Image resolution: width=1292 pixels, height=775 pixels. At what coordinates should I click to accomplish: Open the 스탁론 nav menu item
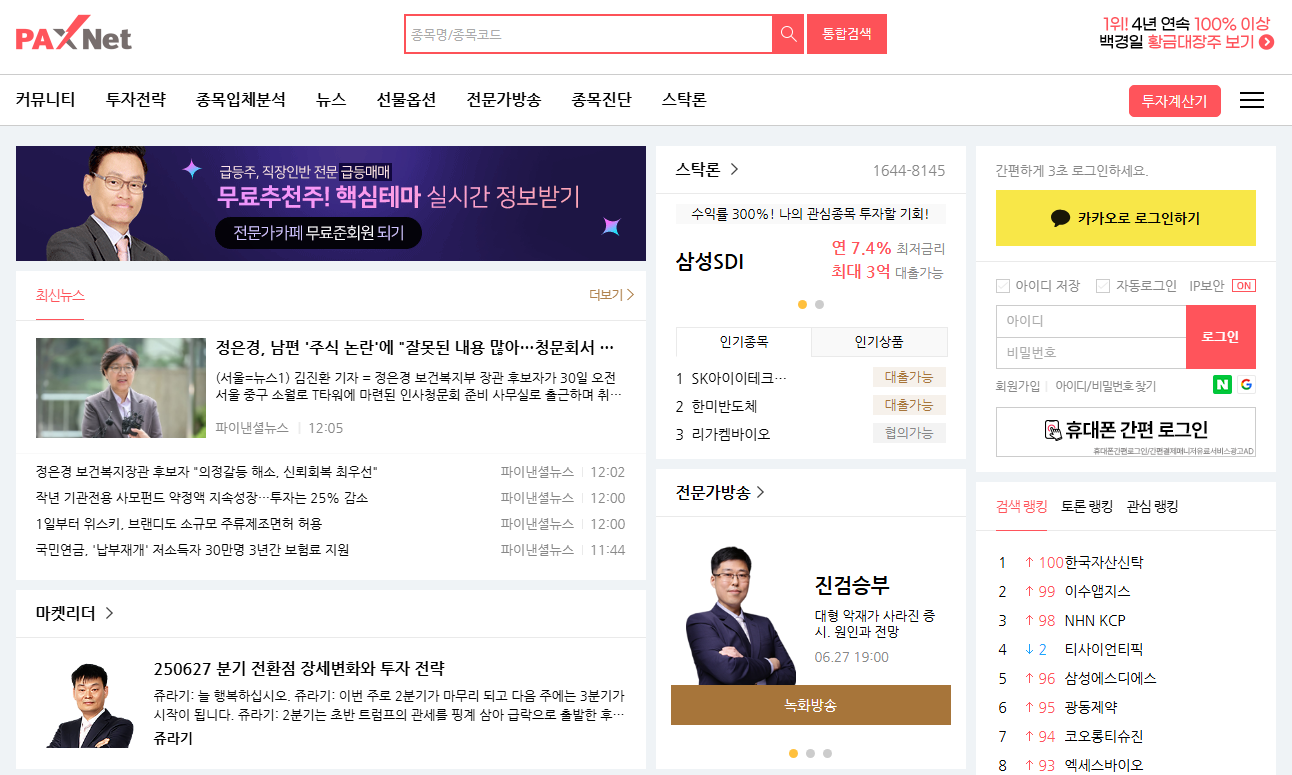tap(684, 100)
